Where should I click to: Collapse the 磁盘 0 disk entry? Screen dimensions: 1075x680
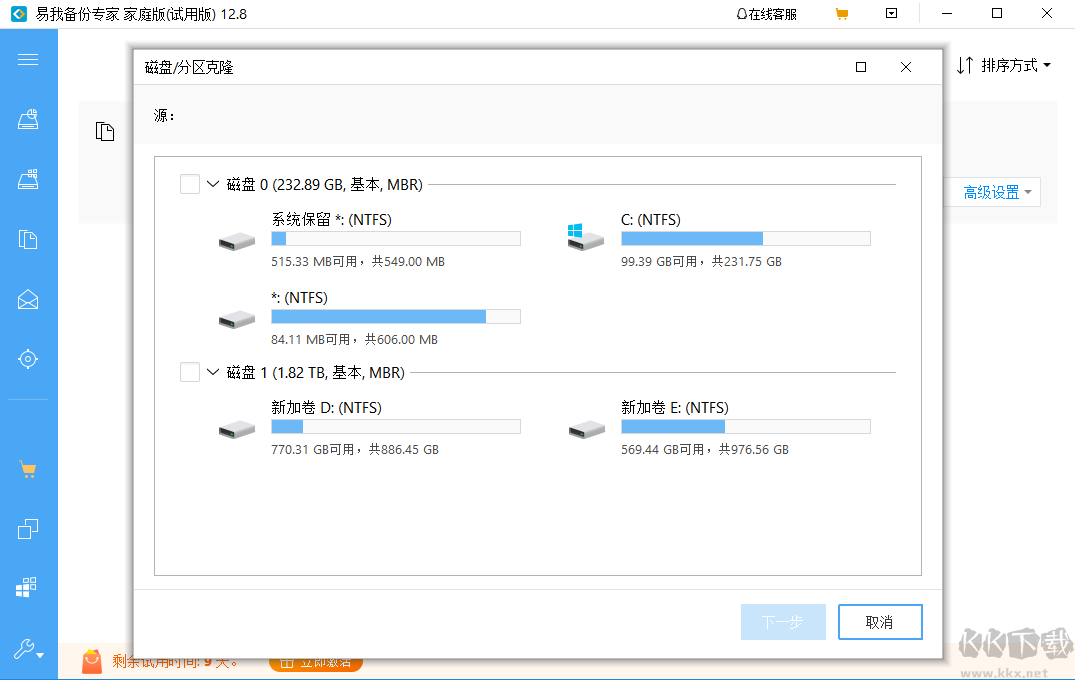[x=212, y=184]
